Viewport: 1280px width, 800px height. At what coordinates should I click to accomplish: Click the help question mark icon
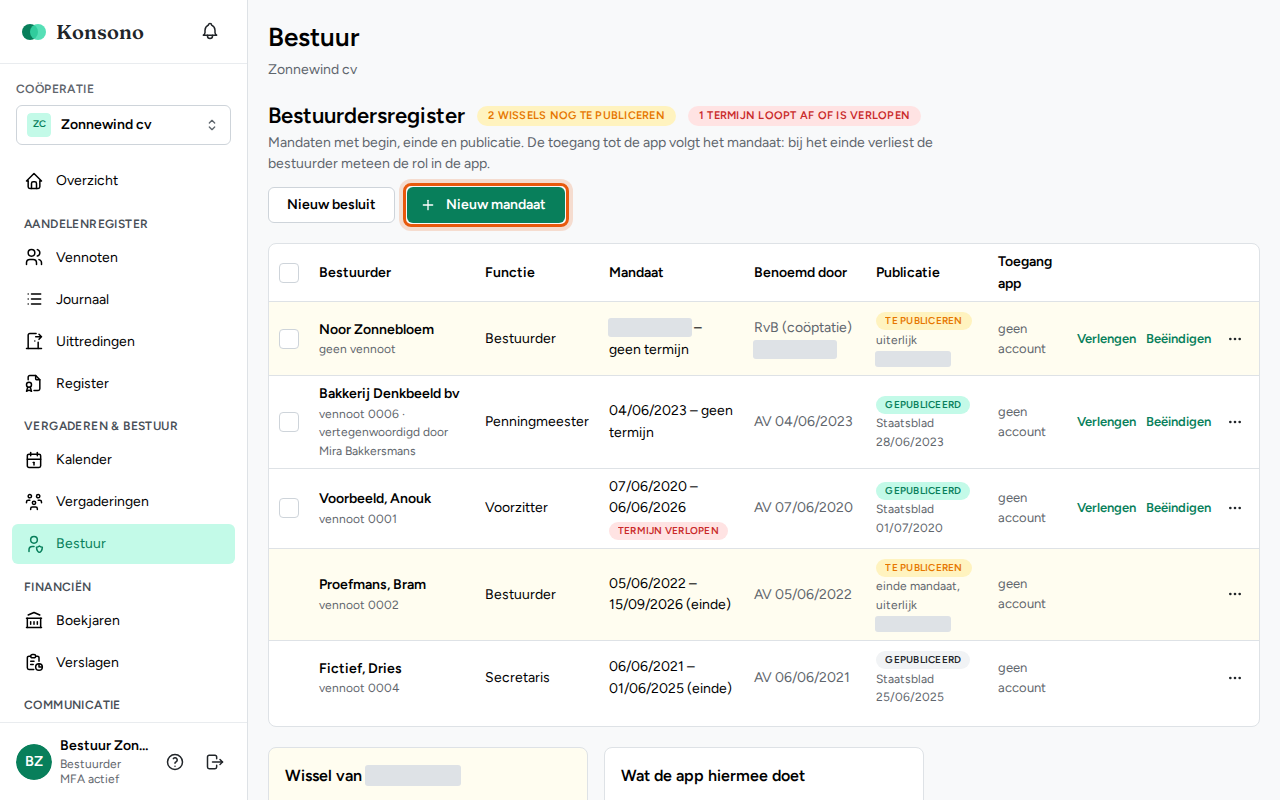(175, 762)
